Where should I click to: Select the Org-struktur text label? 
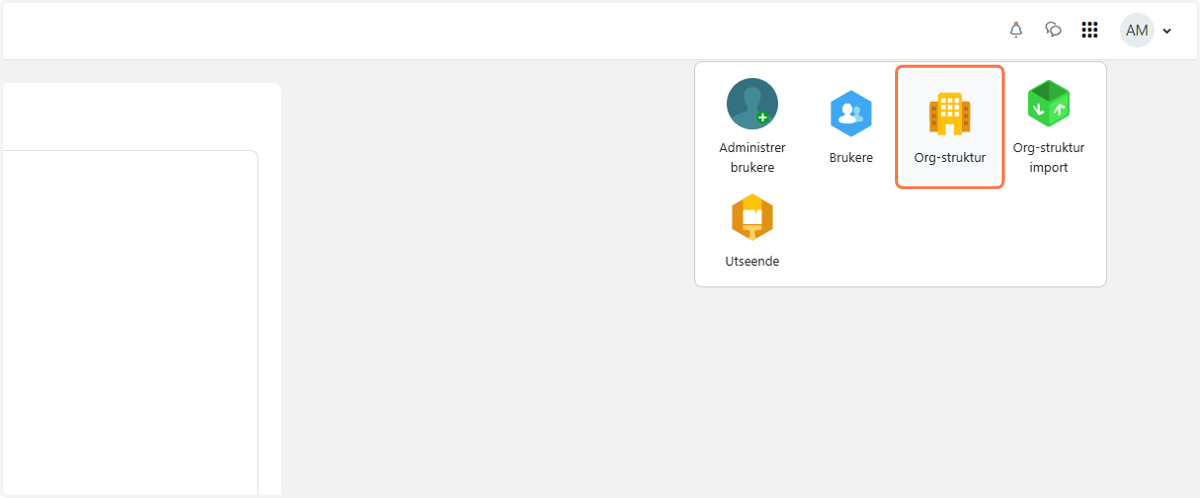tap(950, 158)
